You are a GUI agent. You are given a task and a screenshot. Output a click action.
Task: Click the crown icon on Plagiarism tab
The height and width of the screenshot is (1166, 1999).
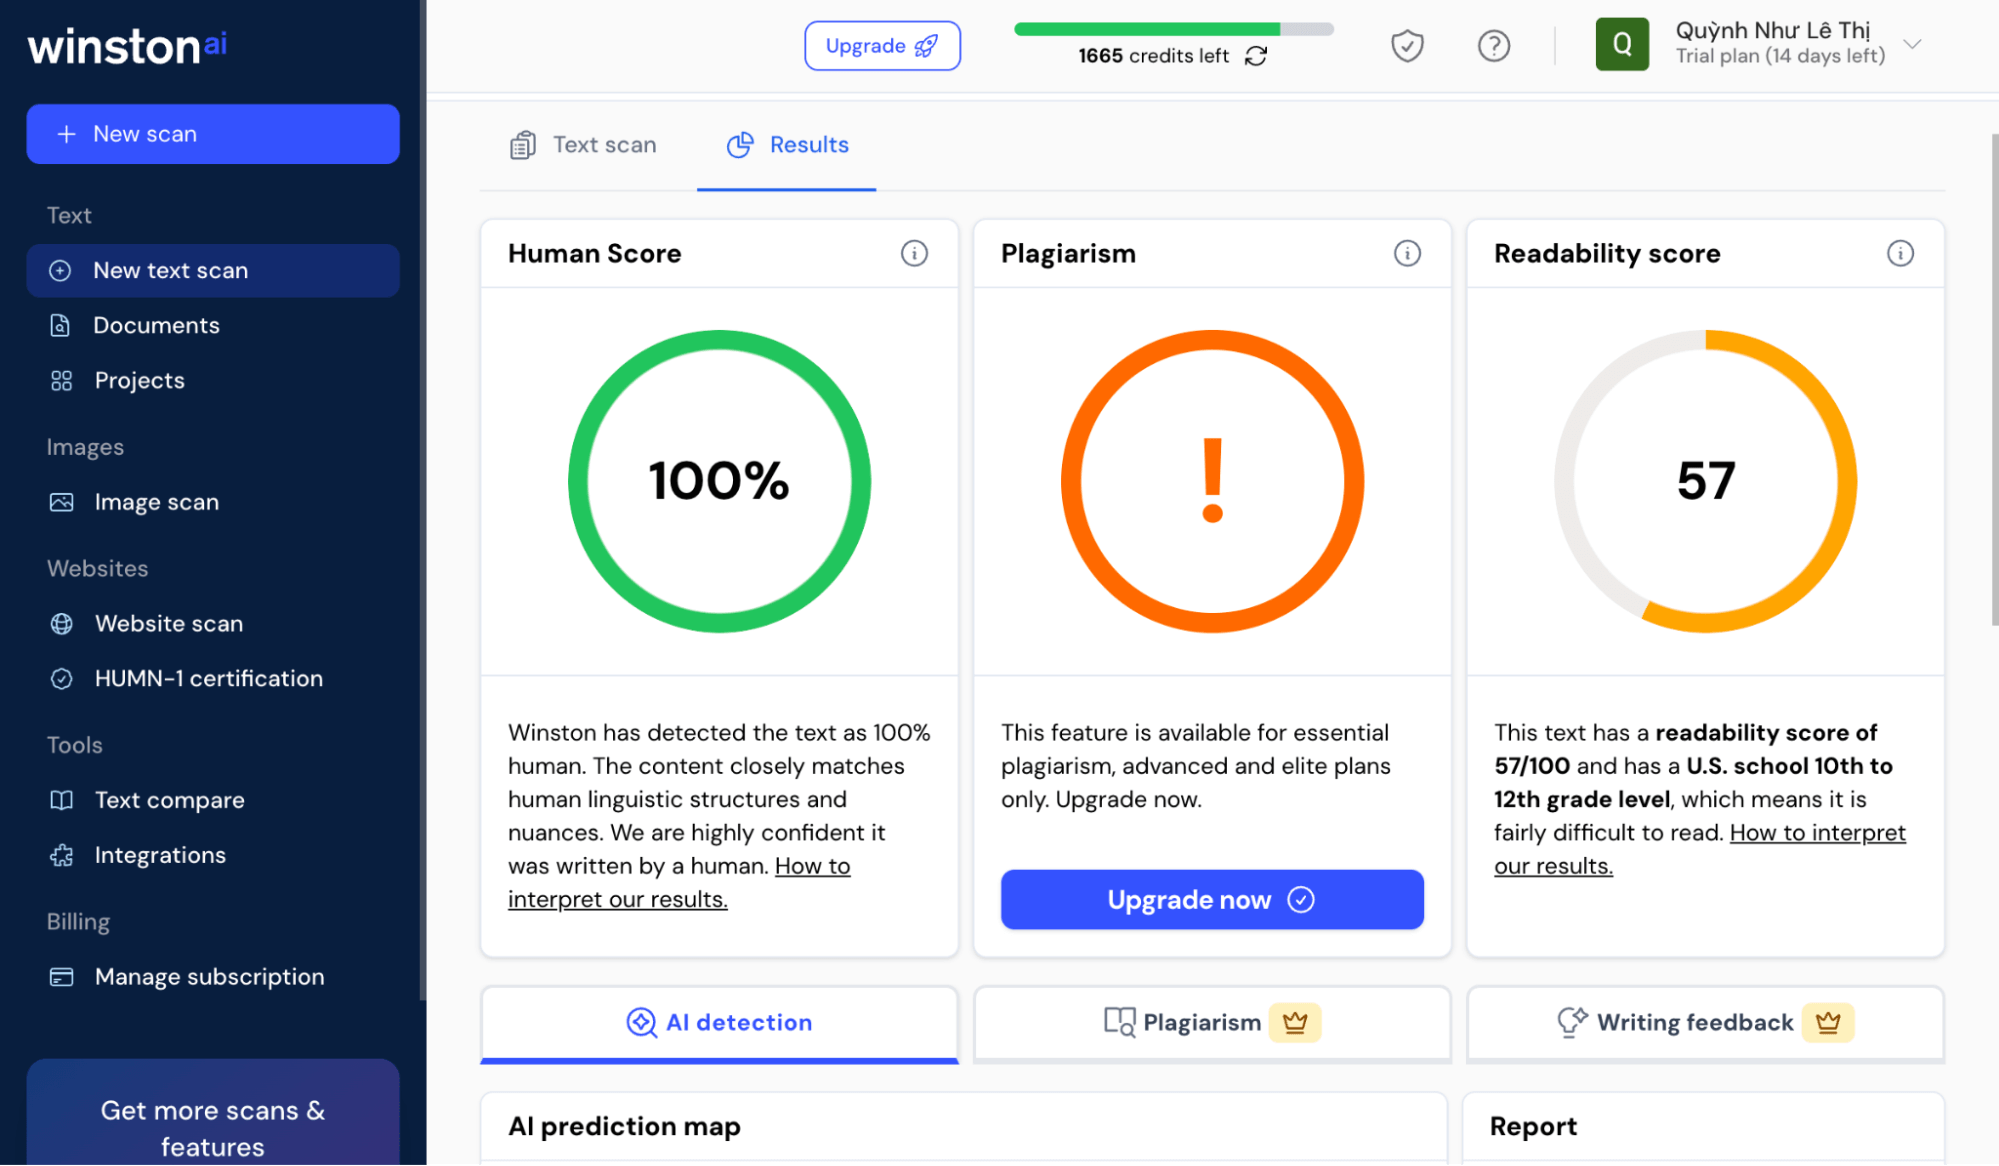1295,1023
